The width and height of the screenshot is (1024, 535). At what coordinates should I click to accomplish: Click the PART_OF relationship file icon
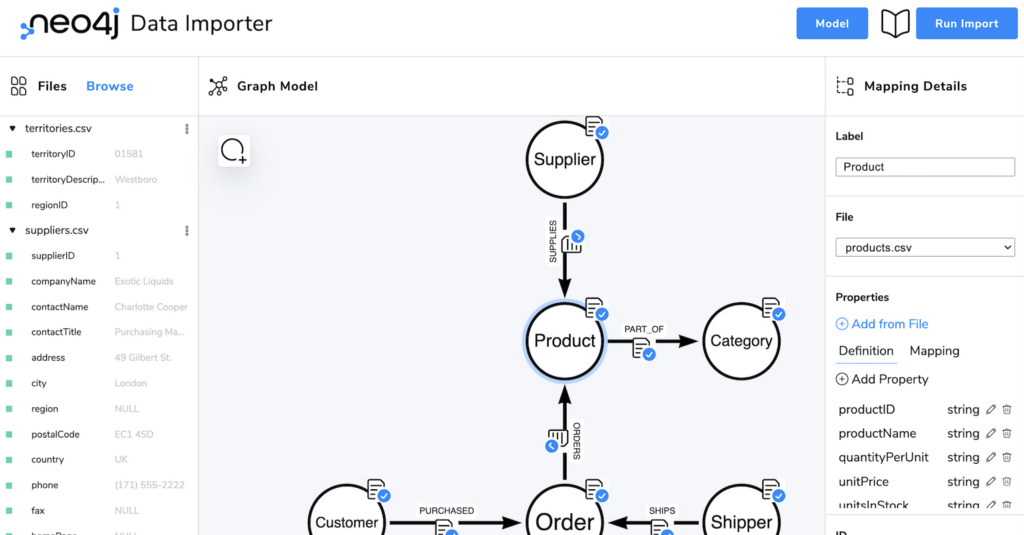tap(643, 349)
